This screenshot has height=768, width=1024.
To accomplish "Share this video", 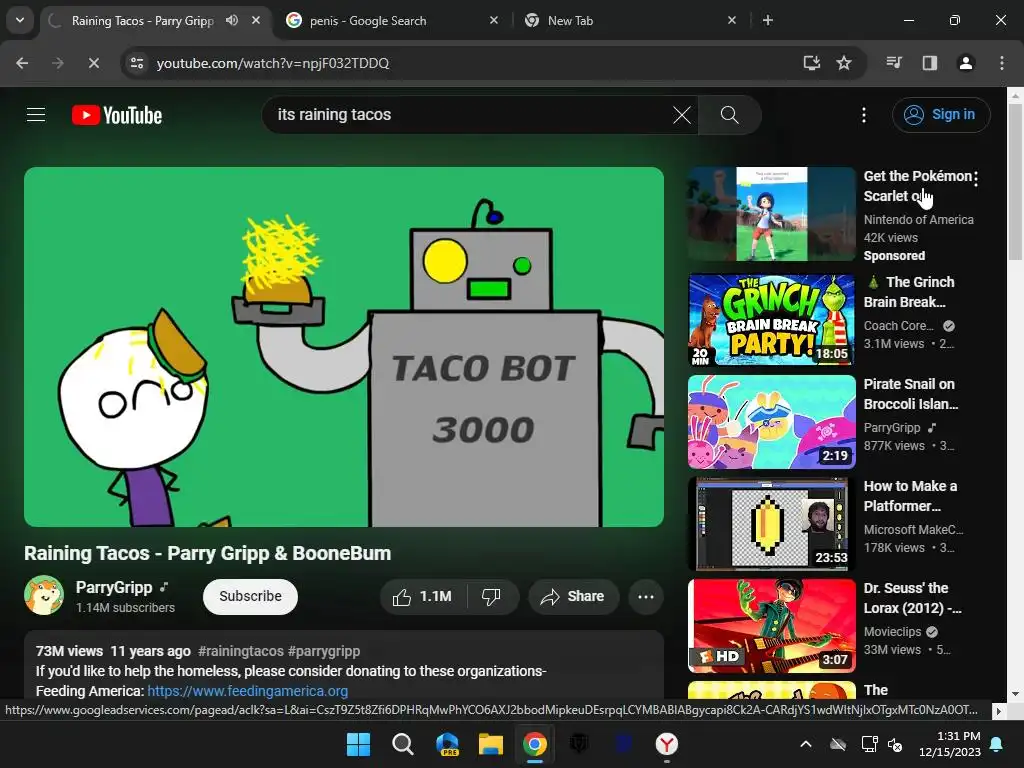I will (x=573, y=596).
